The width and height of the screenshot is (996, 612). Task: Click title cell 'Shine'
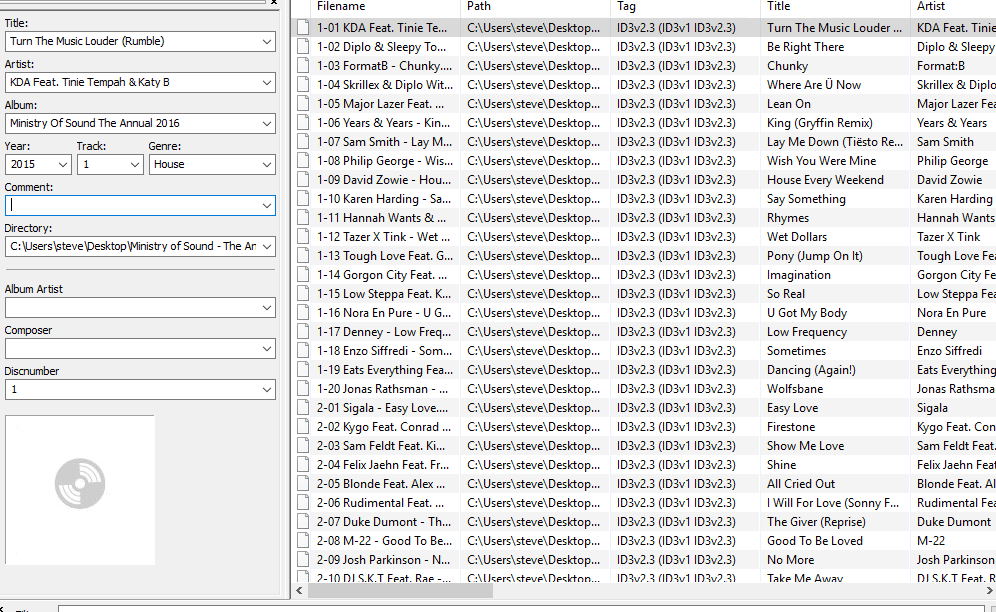pyautogui.click(x=781, y=465)
